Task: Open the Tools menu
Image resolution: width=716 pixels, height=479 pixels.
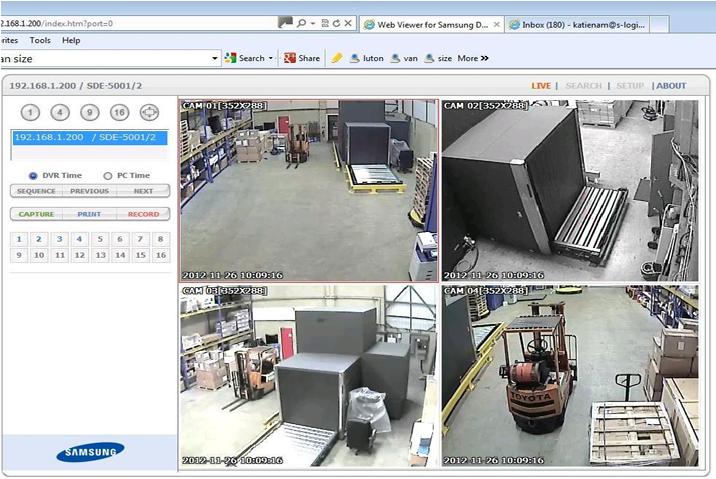Action: tap(40, 40)
